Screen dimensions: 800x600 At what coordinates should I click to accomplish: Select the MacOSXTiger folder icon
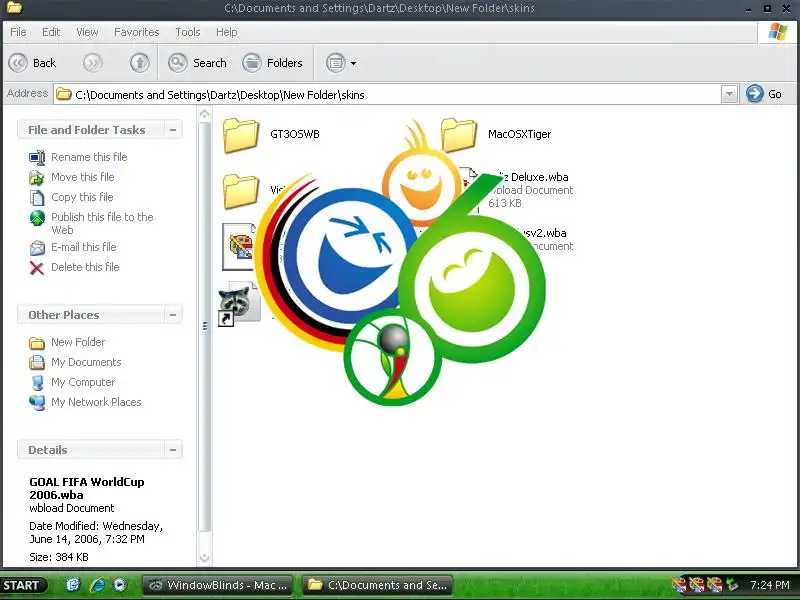pyautogui.click(x=459, y=135)
